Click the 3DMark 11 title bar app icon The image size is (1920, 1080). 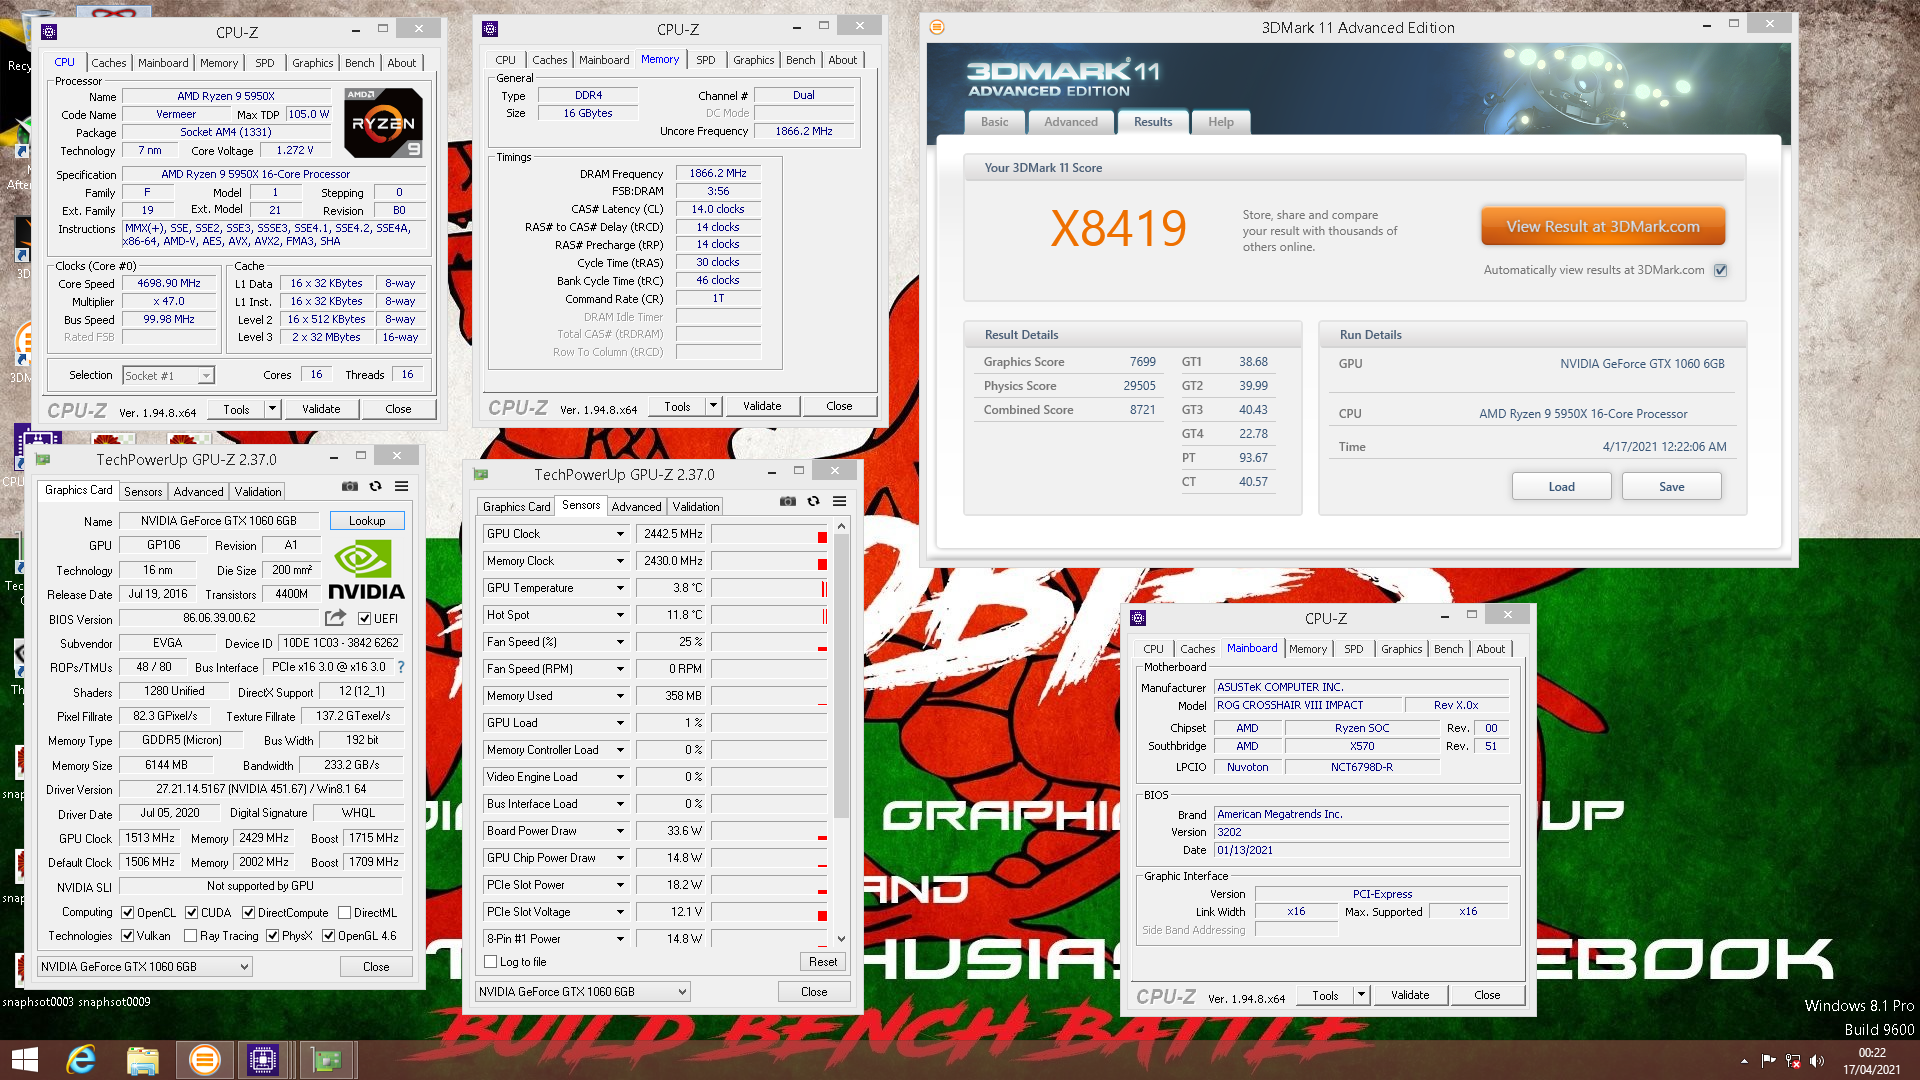[937, 28]
